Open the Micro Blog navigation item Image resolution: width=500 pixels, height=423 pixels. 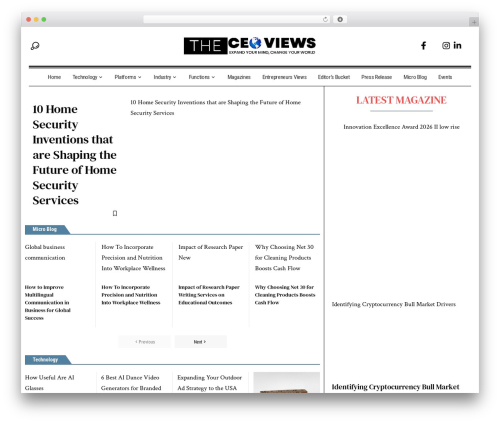415,77
